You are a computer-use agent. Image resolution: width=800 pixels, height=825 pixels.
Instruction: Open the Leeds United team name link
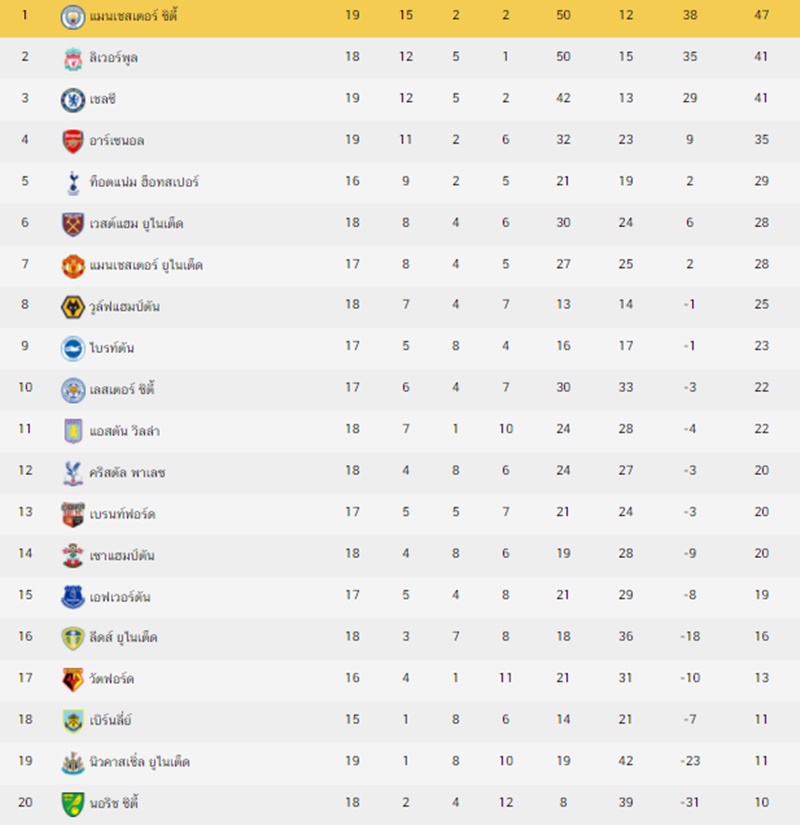[x=123, y=638]
